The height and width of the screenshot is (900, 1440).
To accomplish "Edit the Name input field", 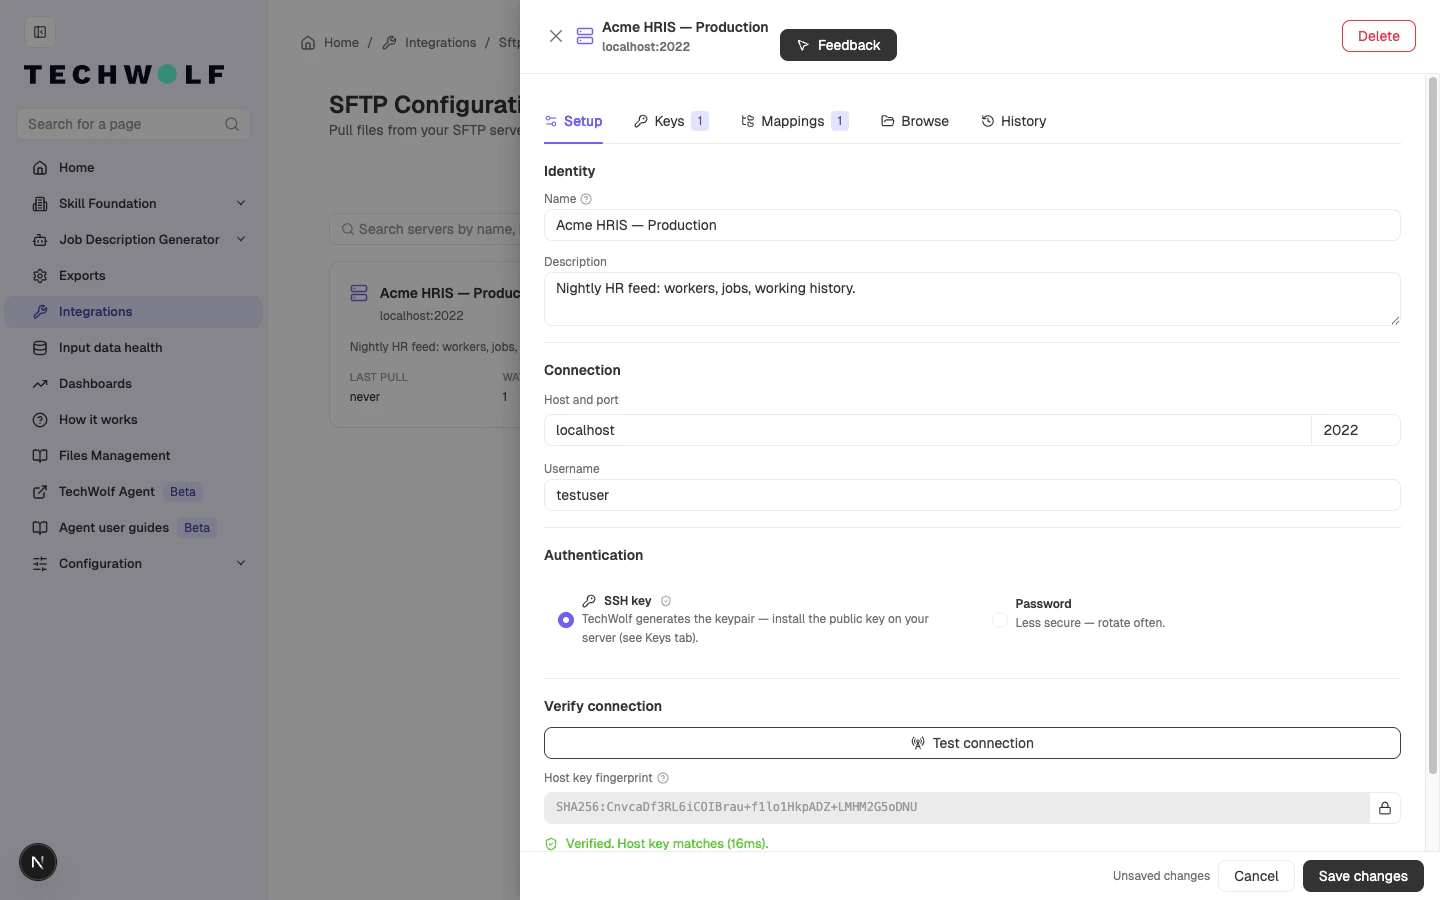I will click(x=972, y=225).
